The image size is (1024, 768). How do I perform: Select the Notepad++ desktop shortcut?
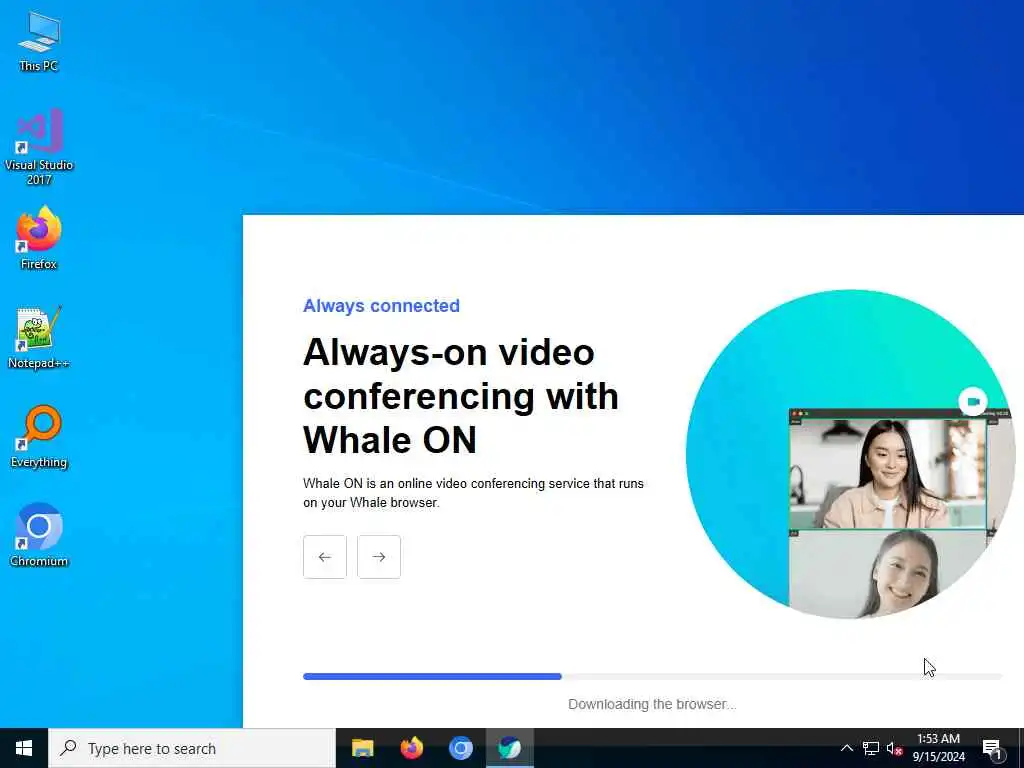[x=39, y=338]
